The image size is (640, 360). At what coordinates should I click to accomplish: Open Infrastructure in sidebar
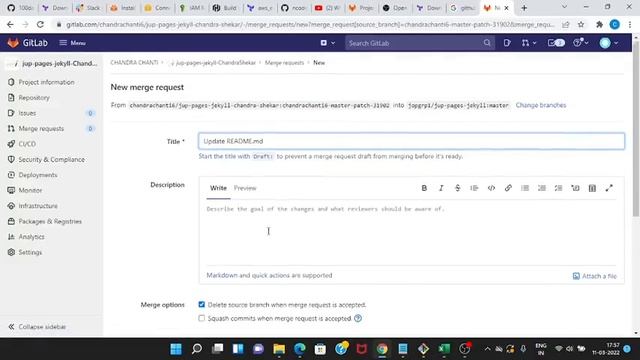pos(38,206)
